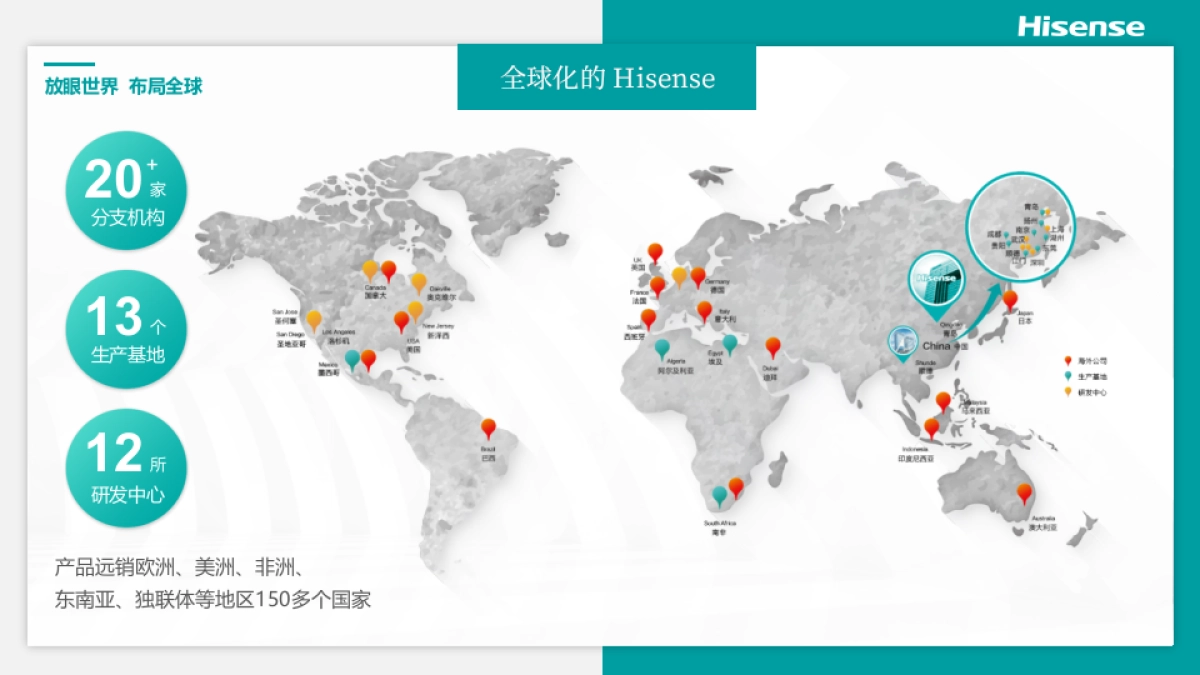Image resolution: width=1200 pixels, height=675 pixels.
Task: Select the red pin above UK
Action: (655, 252)
